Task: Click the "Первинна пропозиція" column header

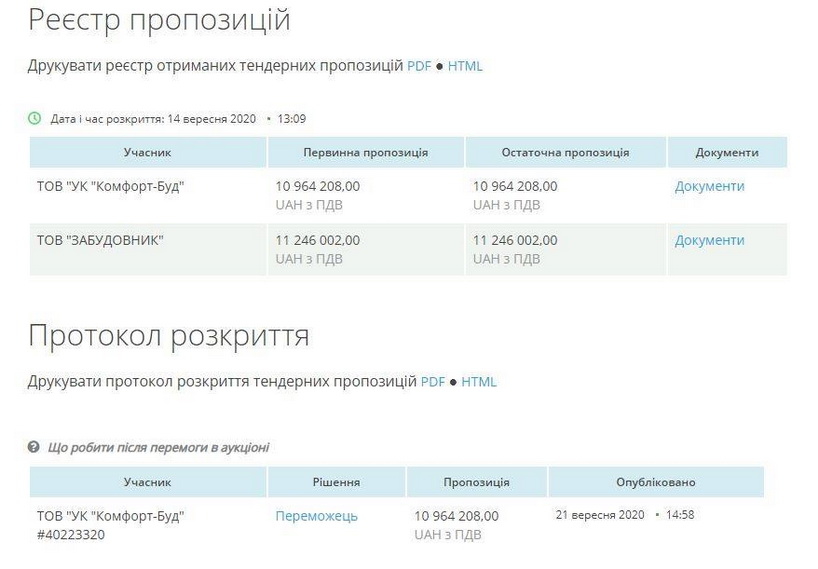Action: click(x=365, y=153)
